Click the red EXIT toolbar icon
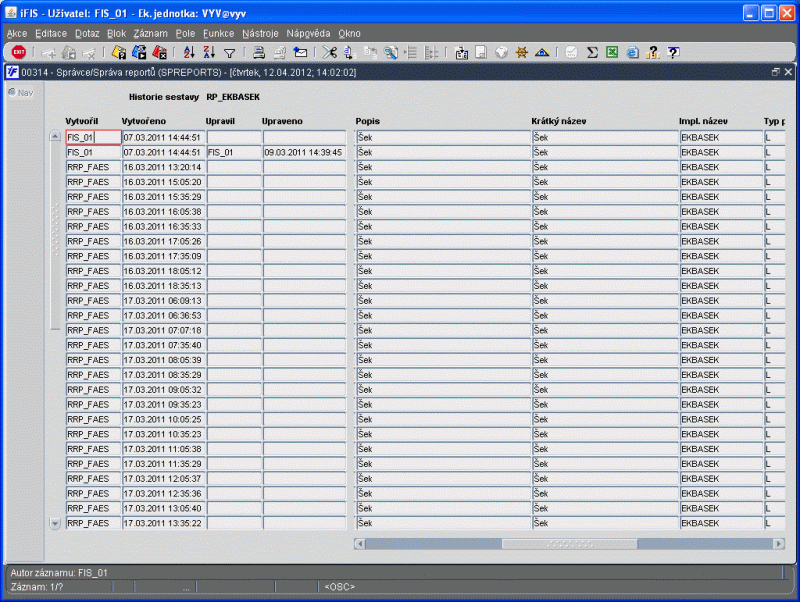Viewport: 800px width, 602px height. (19, 52)
